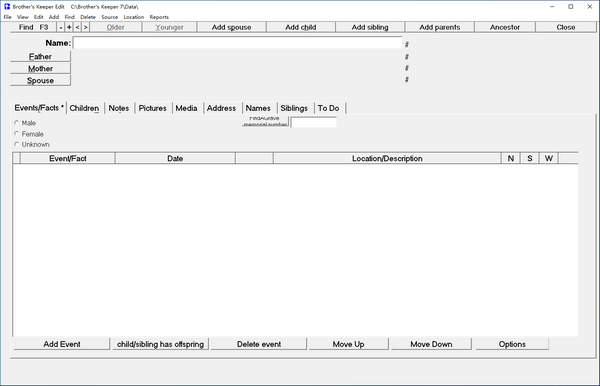Click the Add Event button

click(x=62, y=344)
